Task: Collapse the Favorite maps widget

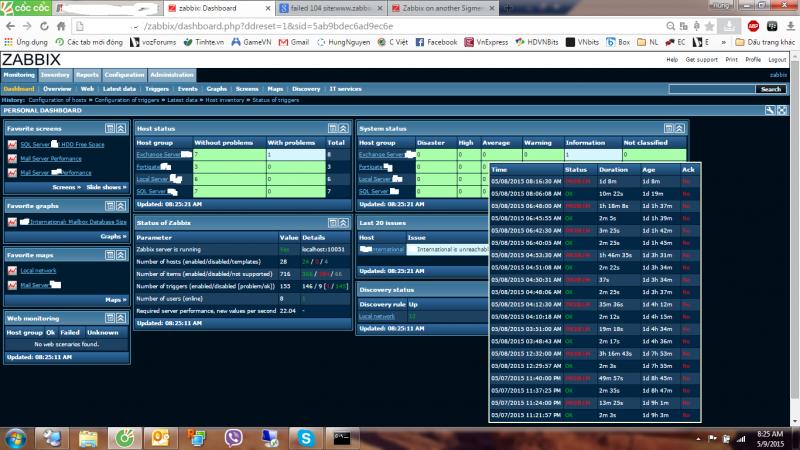Action: [x=121, y=255]
